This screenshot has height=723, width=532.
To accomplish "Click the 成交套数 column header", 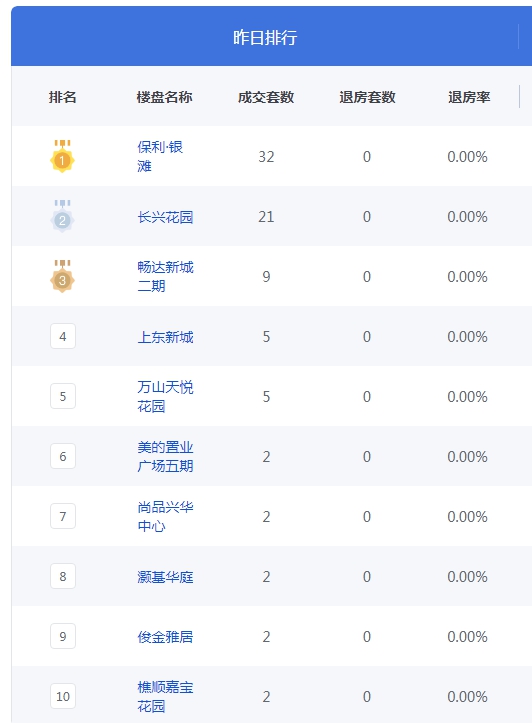I will (266, 97).
